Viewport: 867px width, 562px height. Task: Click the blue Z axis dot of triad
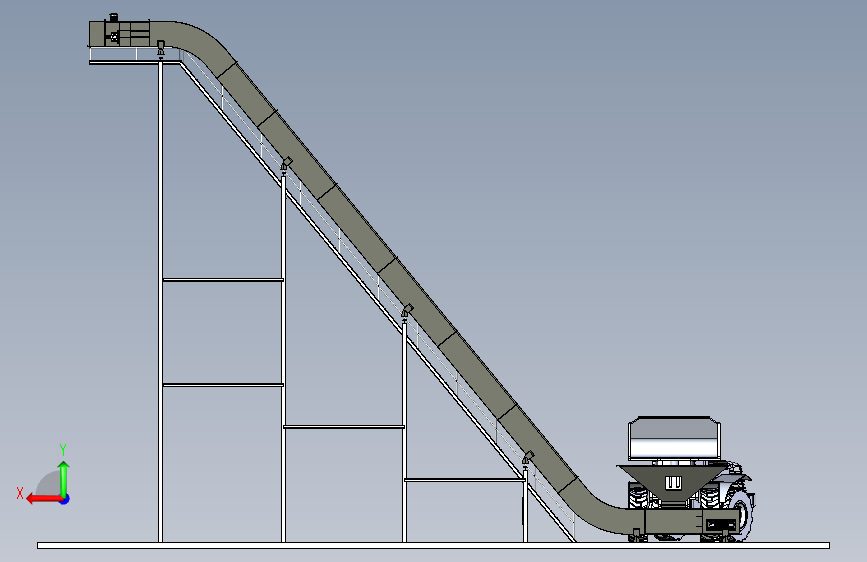(x=65, y=499)
